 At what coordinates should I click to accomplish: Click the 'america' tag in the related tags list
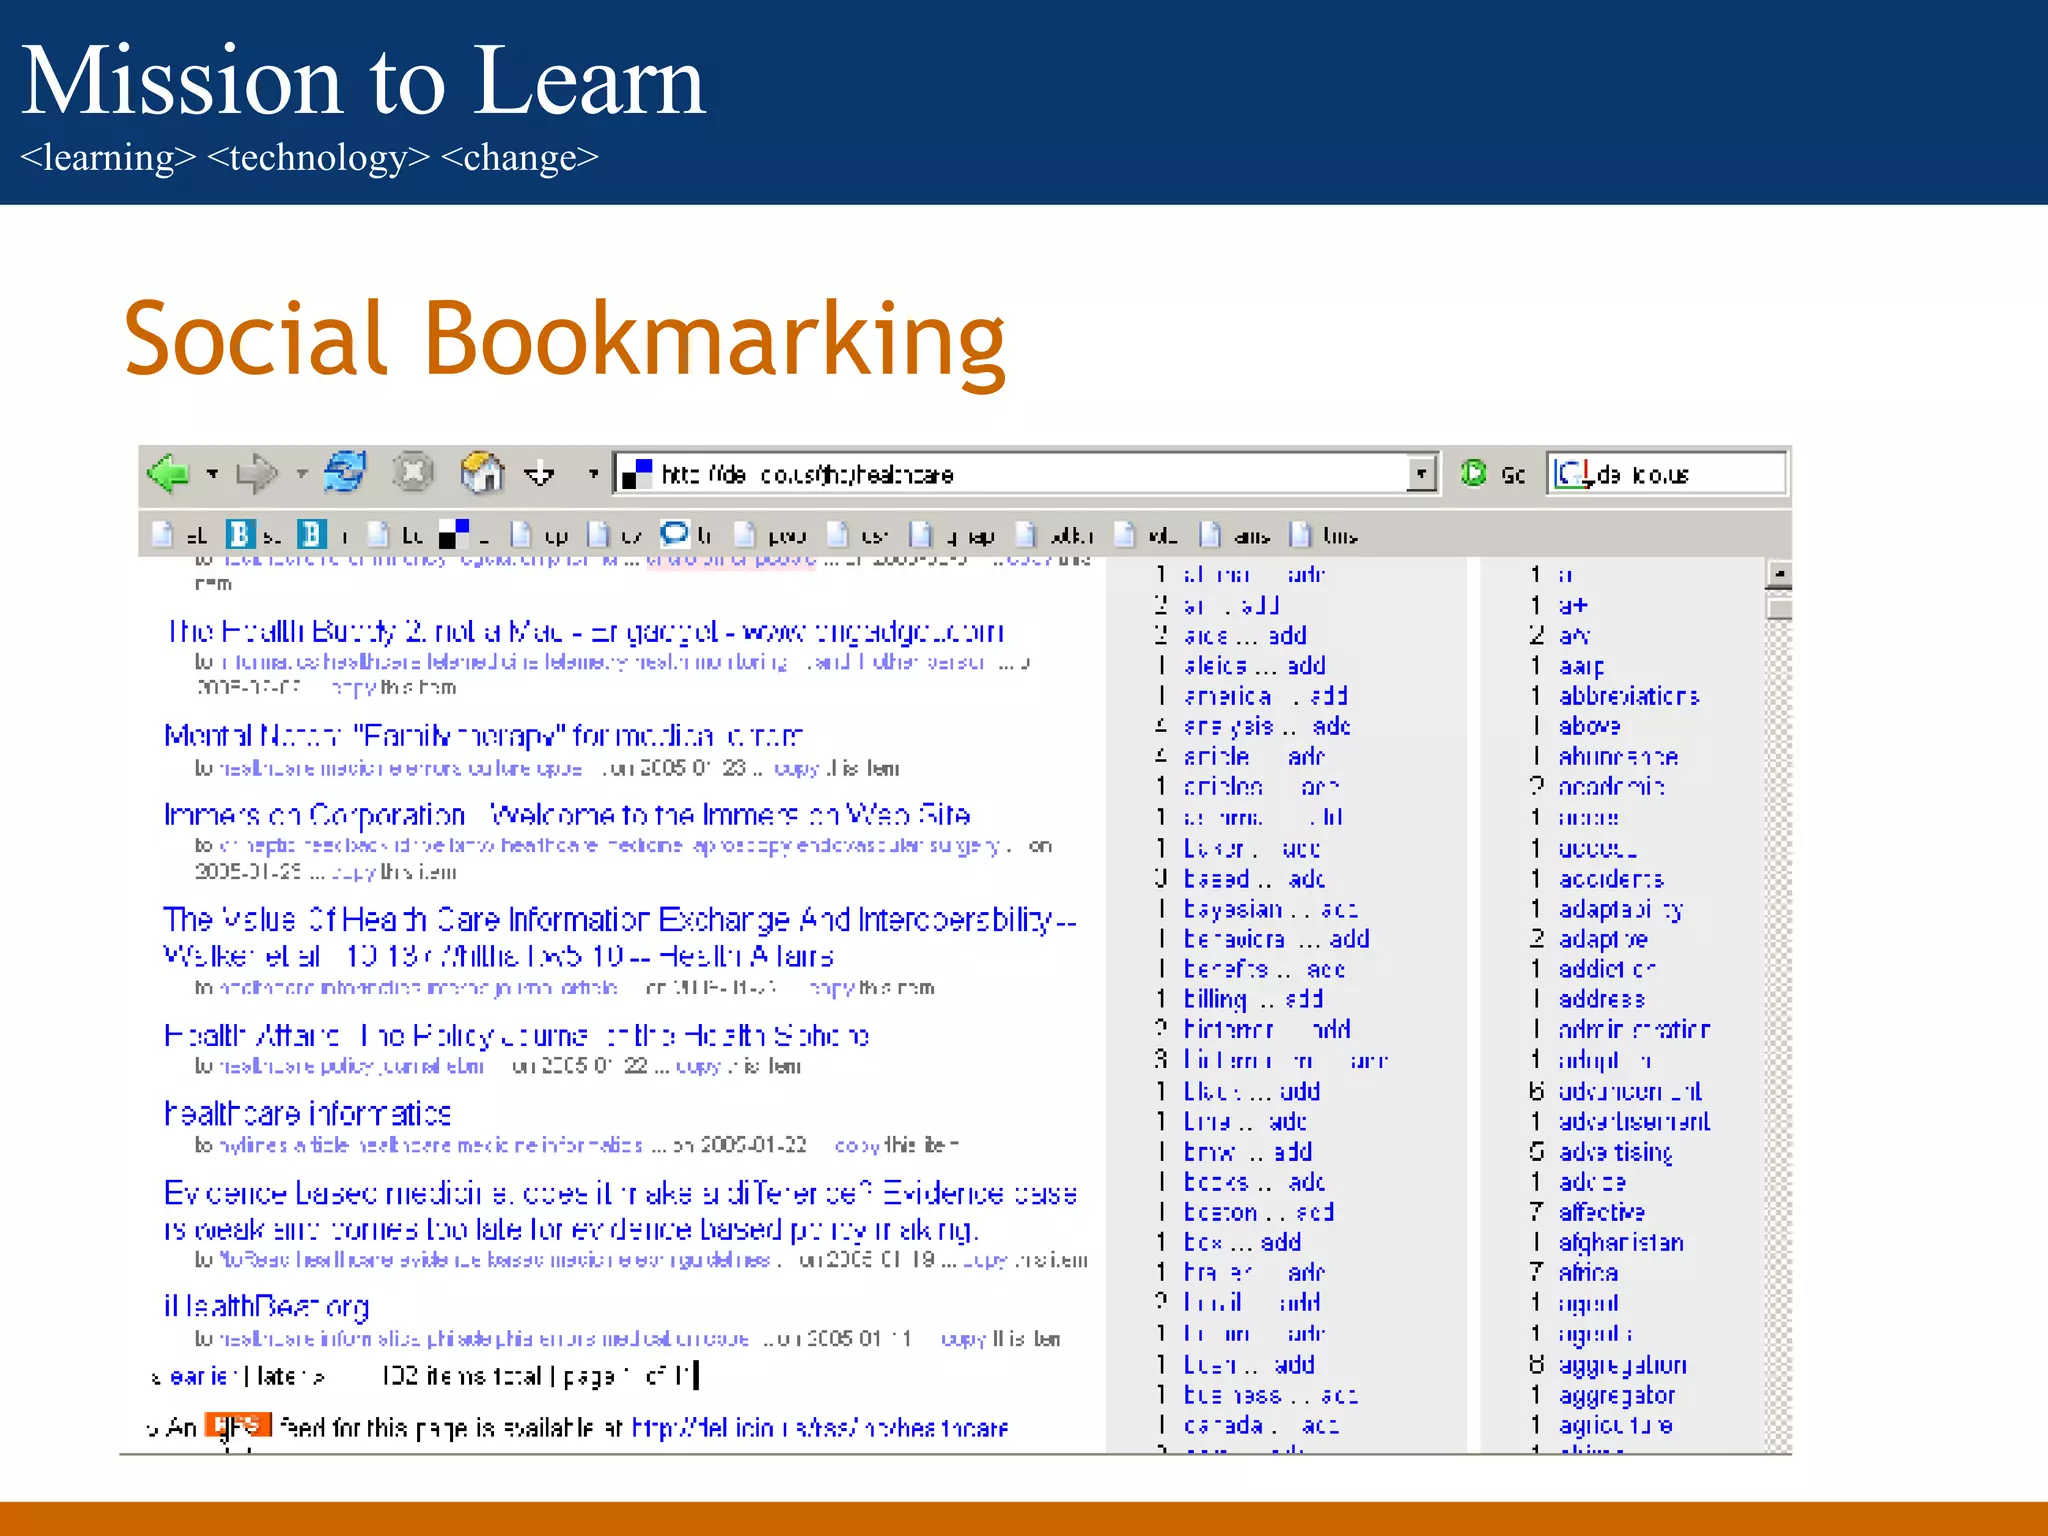1227,696
